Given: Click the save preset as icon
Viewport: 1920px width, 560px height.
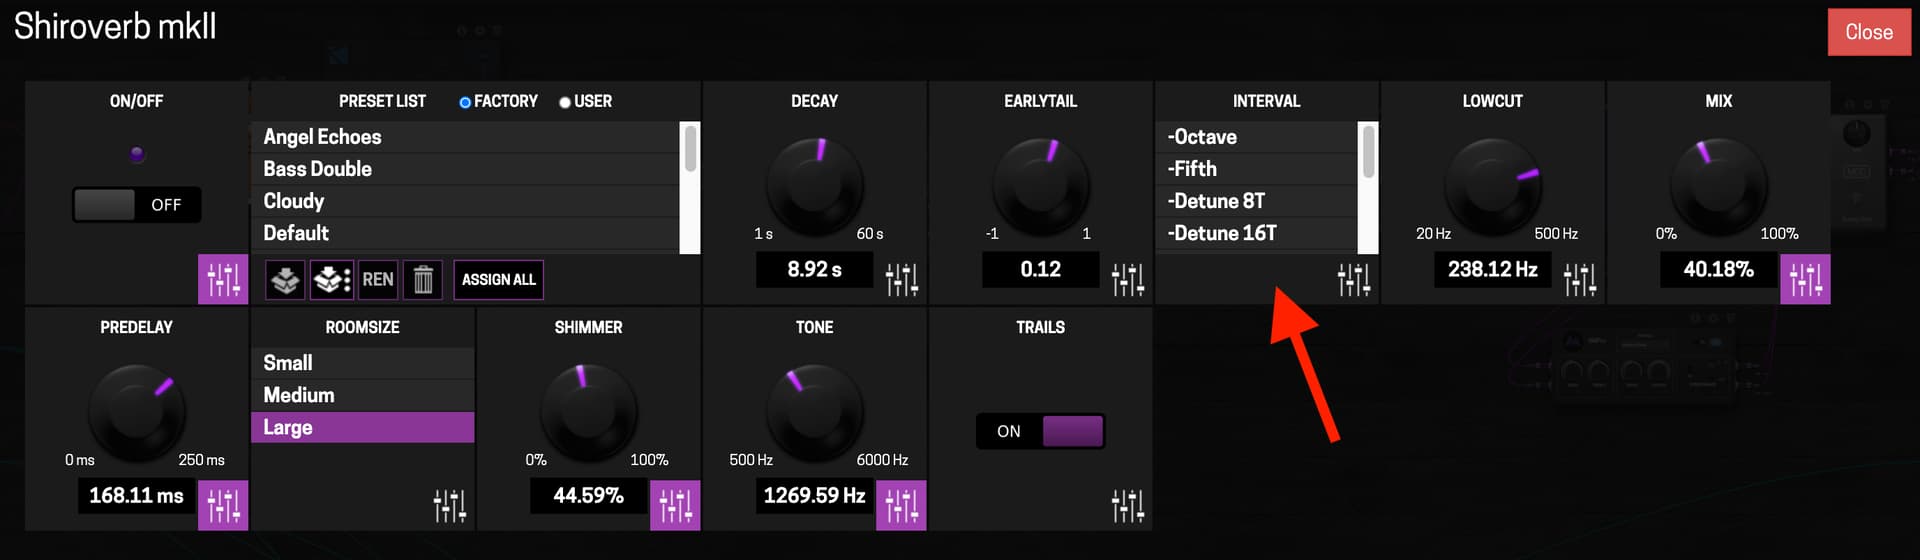Looking at the screenshot, I should click(x=332, y=280).
